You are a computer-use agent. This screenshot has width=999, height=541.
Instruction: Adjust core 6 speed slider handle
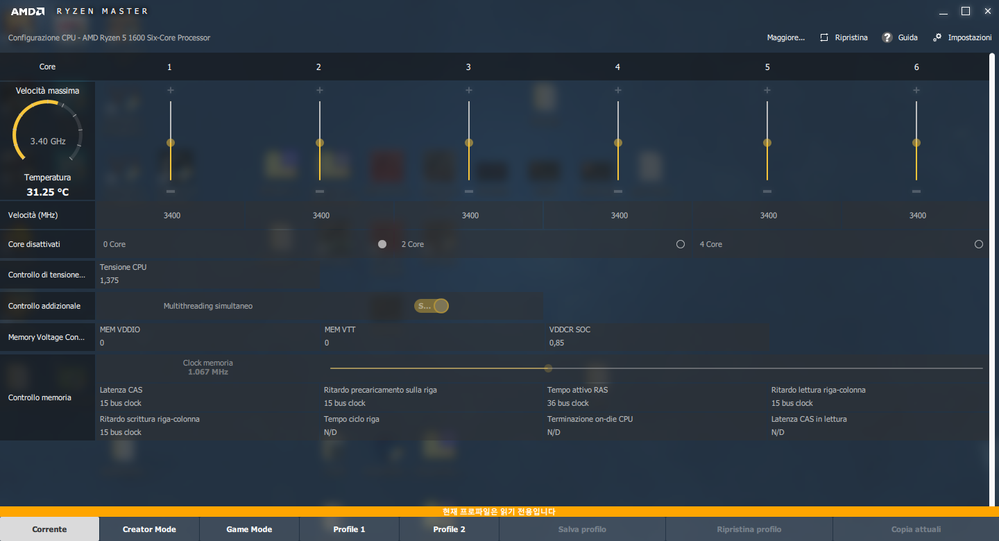(x=916, y=143)
